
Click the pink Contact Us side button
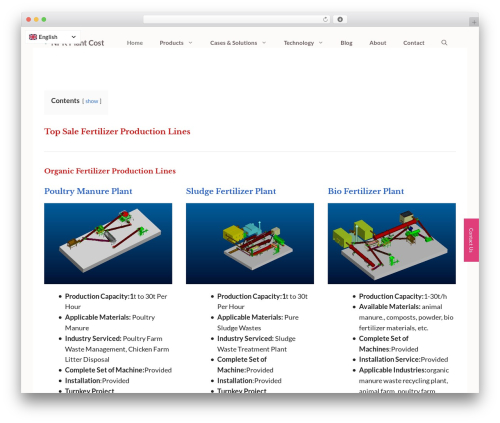click(x=471, y=240)
